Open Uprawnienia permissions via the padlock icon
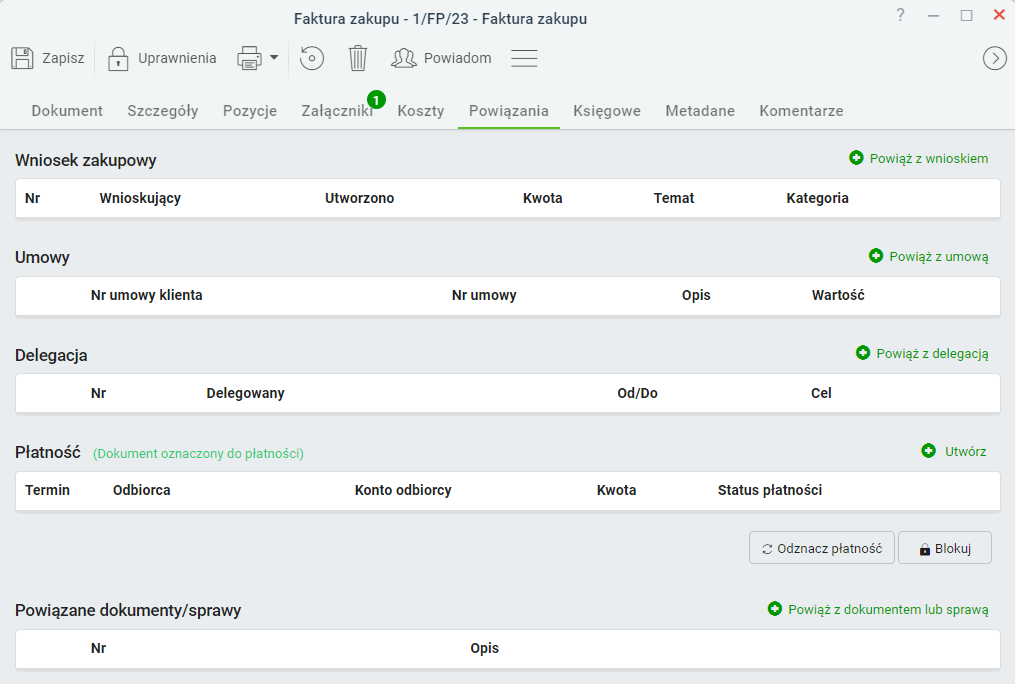The width and height of the screenshot is (1015, 684). (118, 58)
